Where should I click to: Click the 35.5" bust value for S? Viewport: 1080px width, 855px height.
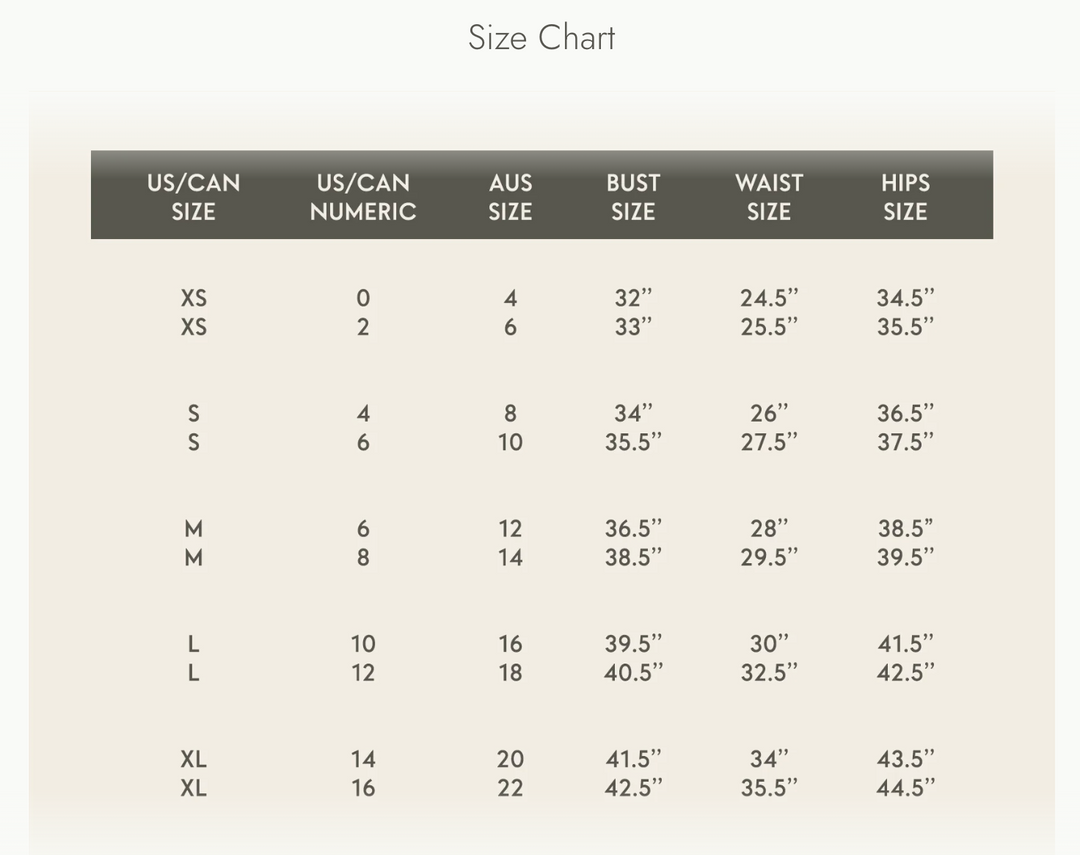coord(633,442)
